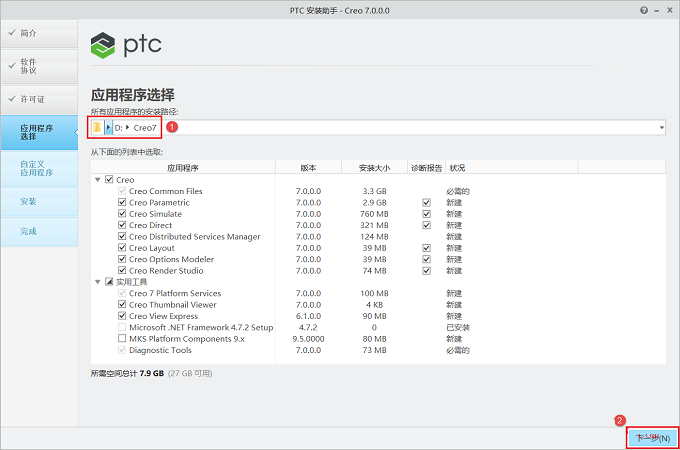680x450 pixels.
Task: Click the 9.5.0000 version value
Action: click(x=308, y=339)
